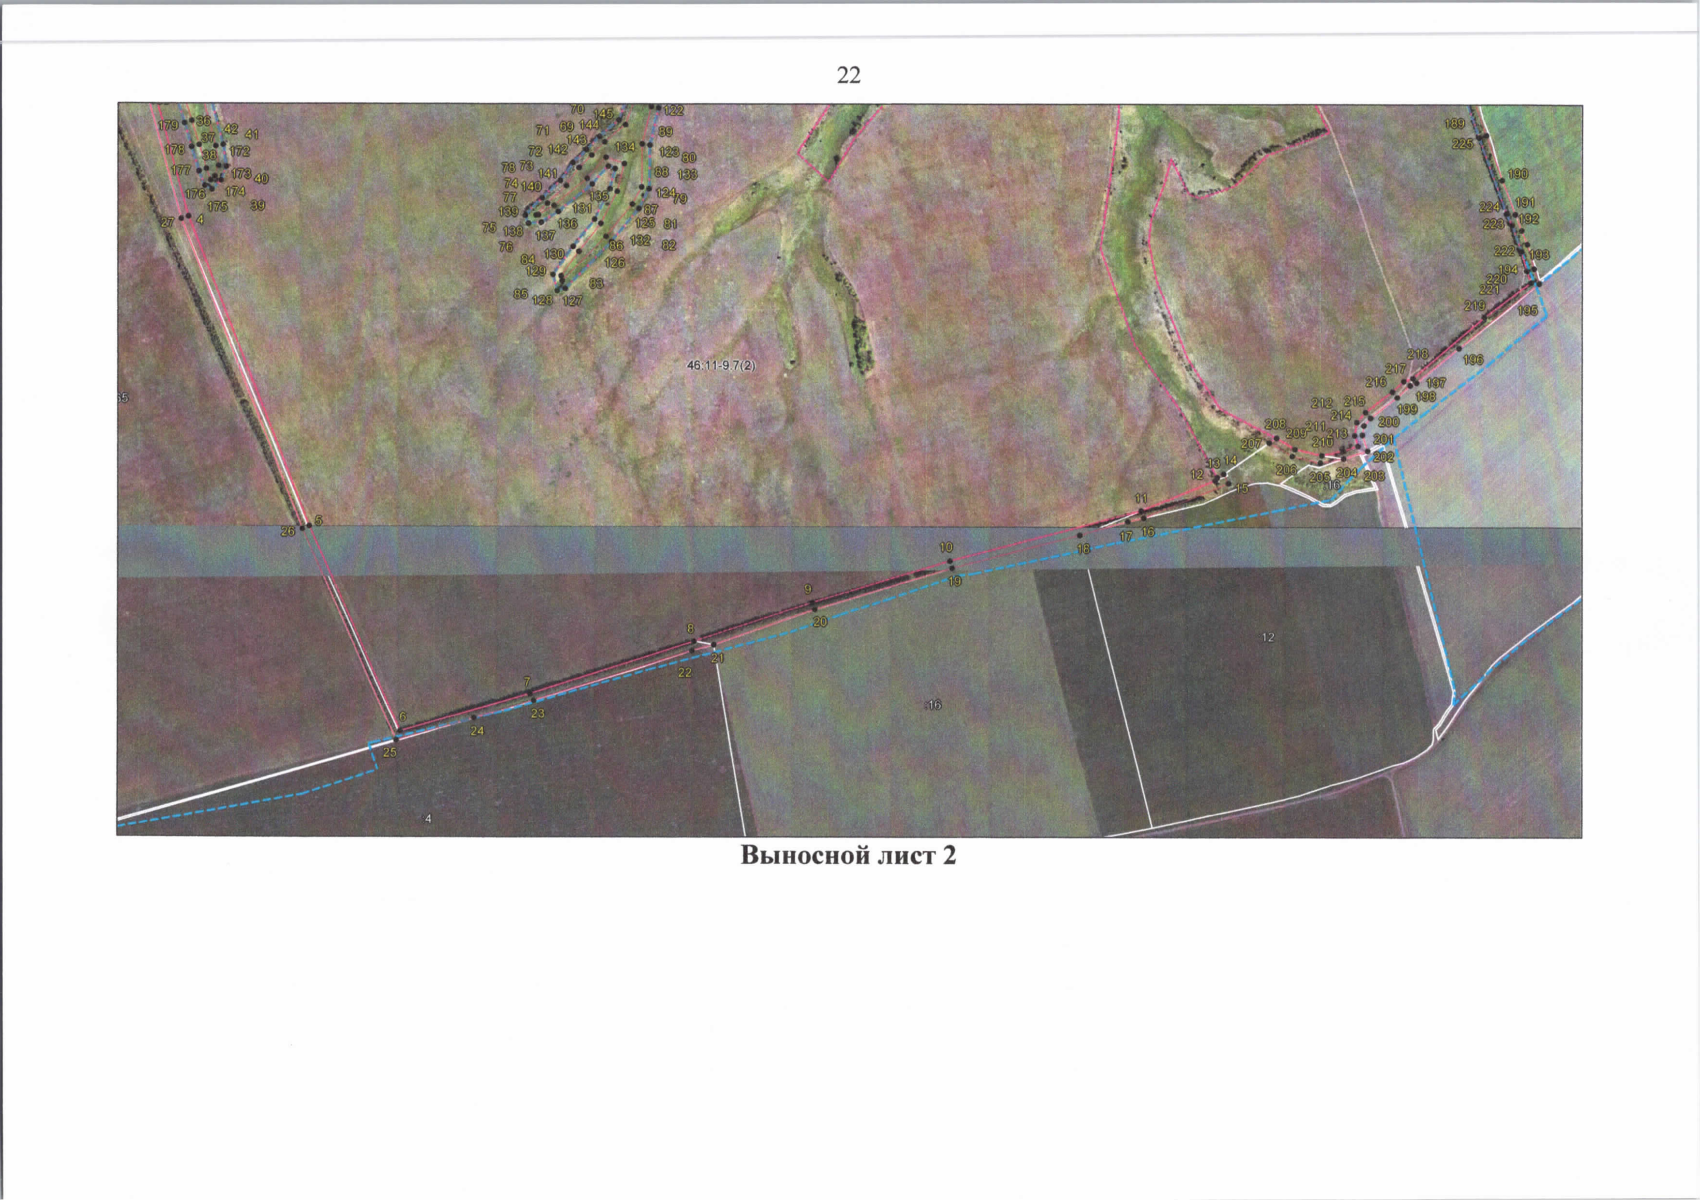Click the yellow point label 127
This screenshot has width=1700, height=1200.
click(x=572, y=301)
